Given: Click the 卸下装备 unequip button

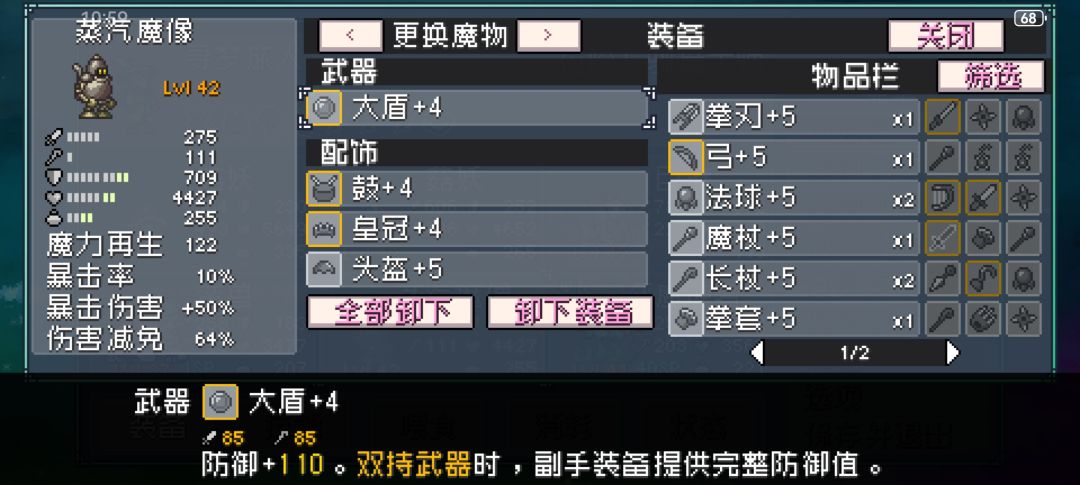Looking at the screenshot, I should pos(570,312).
